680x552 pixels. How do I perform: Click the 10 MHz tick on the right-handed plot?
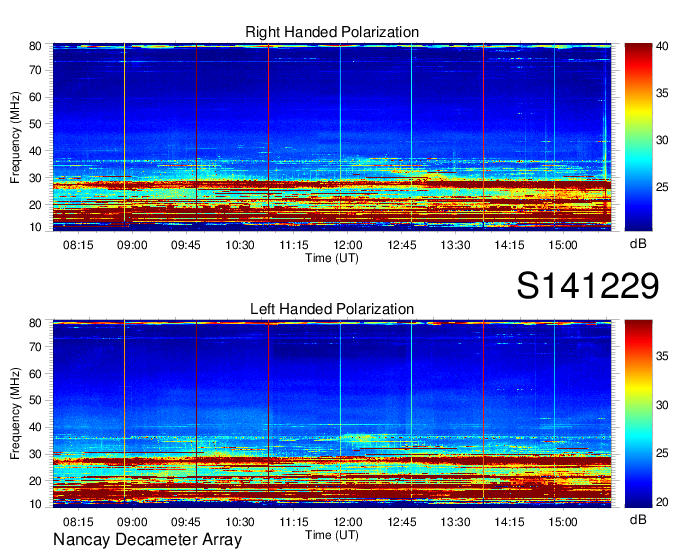[x=35, y=227]
